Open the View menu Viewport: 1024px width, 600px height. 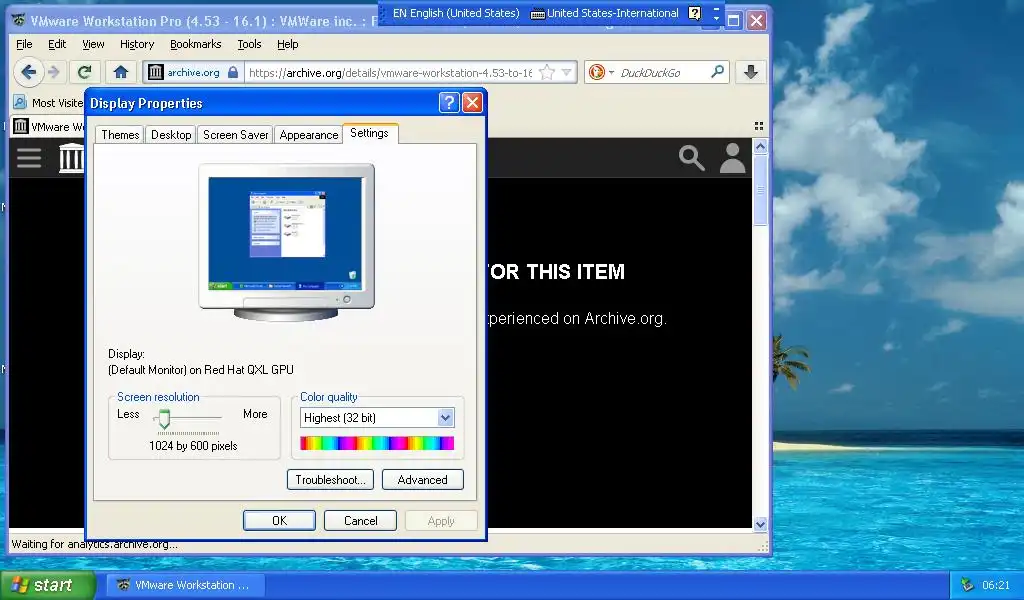[93, 44]
